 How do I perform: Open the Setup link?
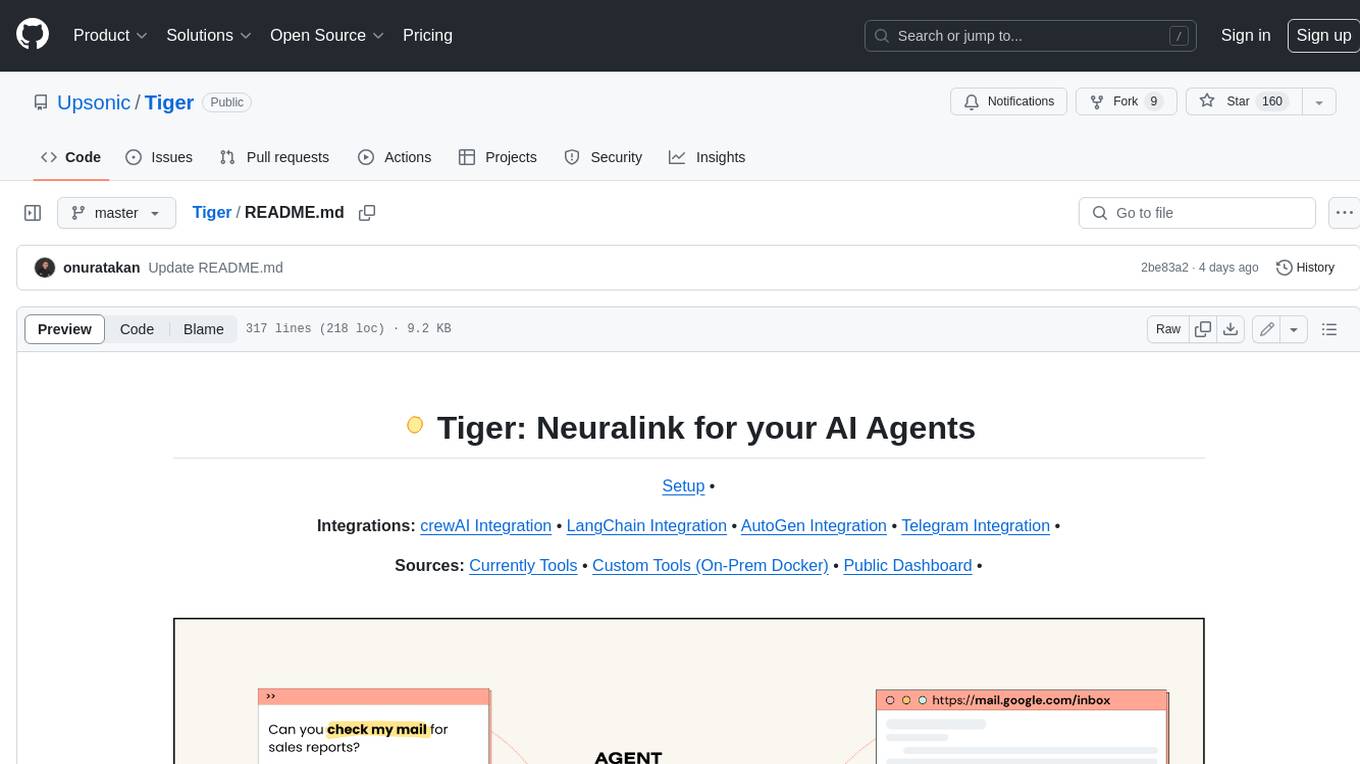tap(683, 486)
